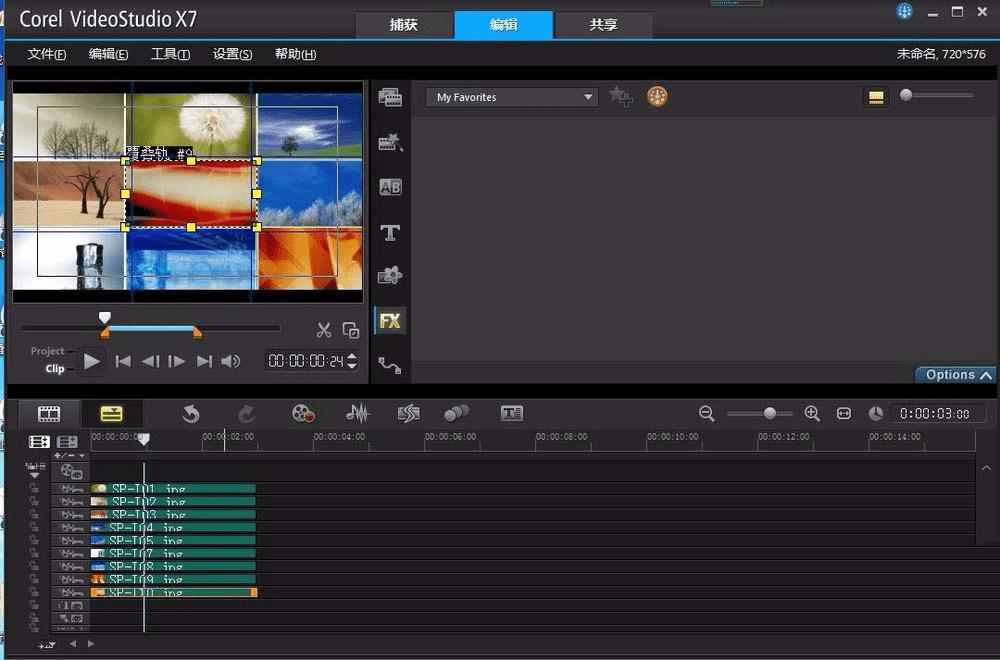Image resolution: width=1000 pixels, height=660 pixels.
Task: Click the timeline zoom slider
Action: (769, 413)
